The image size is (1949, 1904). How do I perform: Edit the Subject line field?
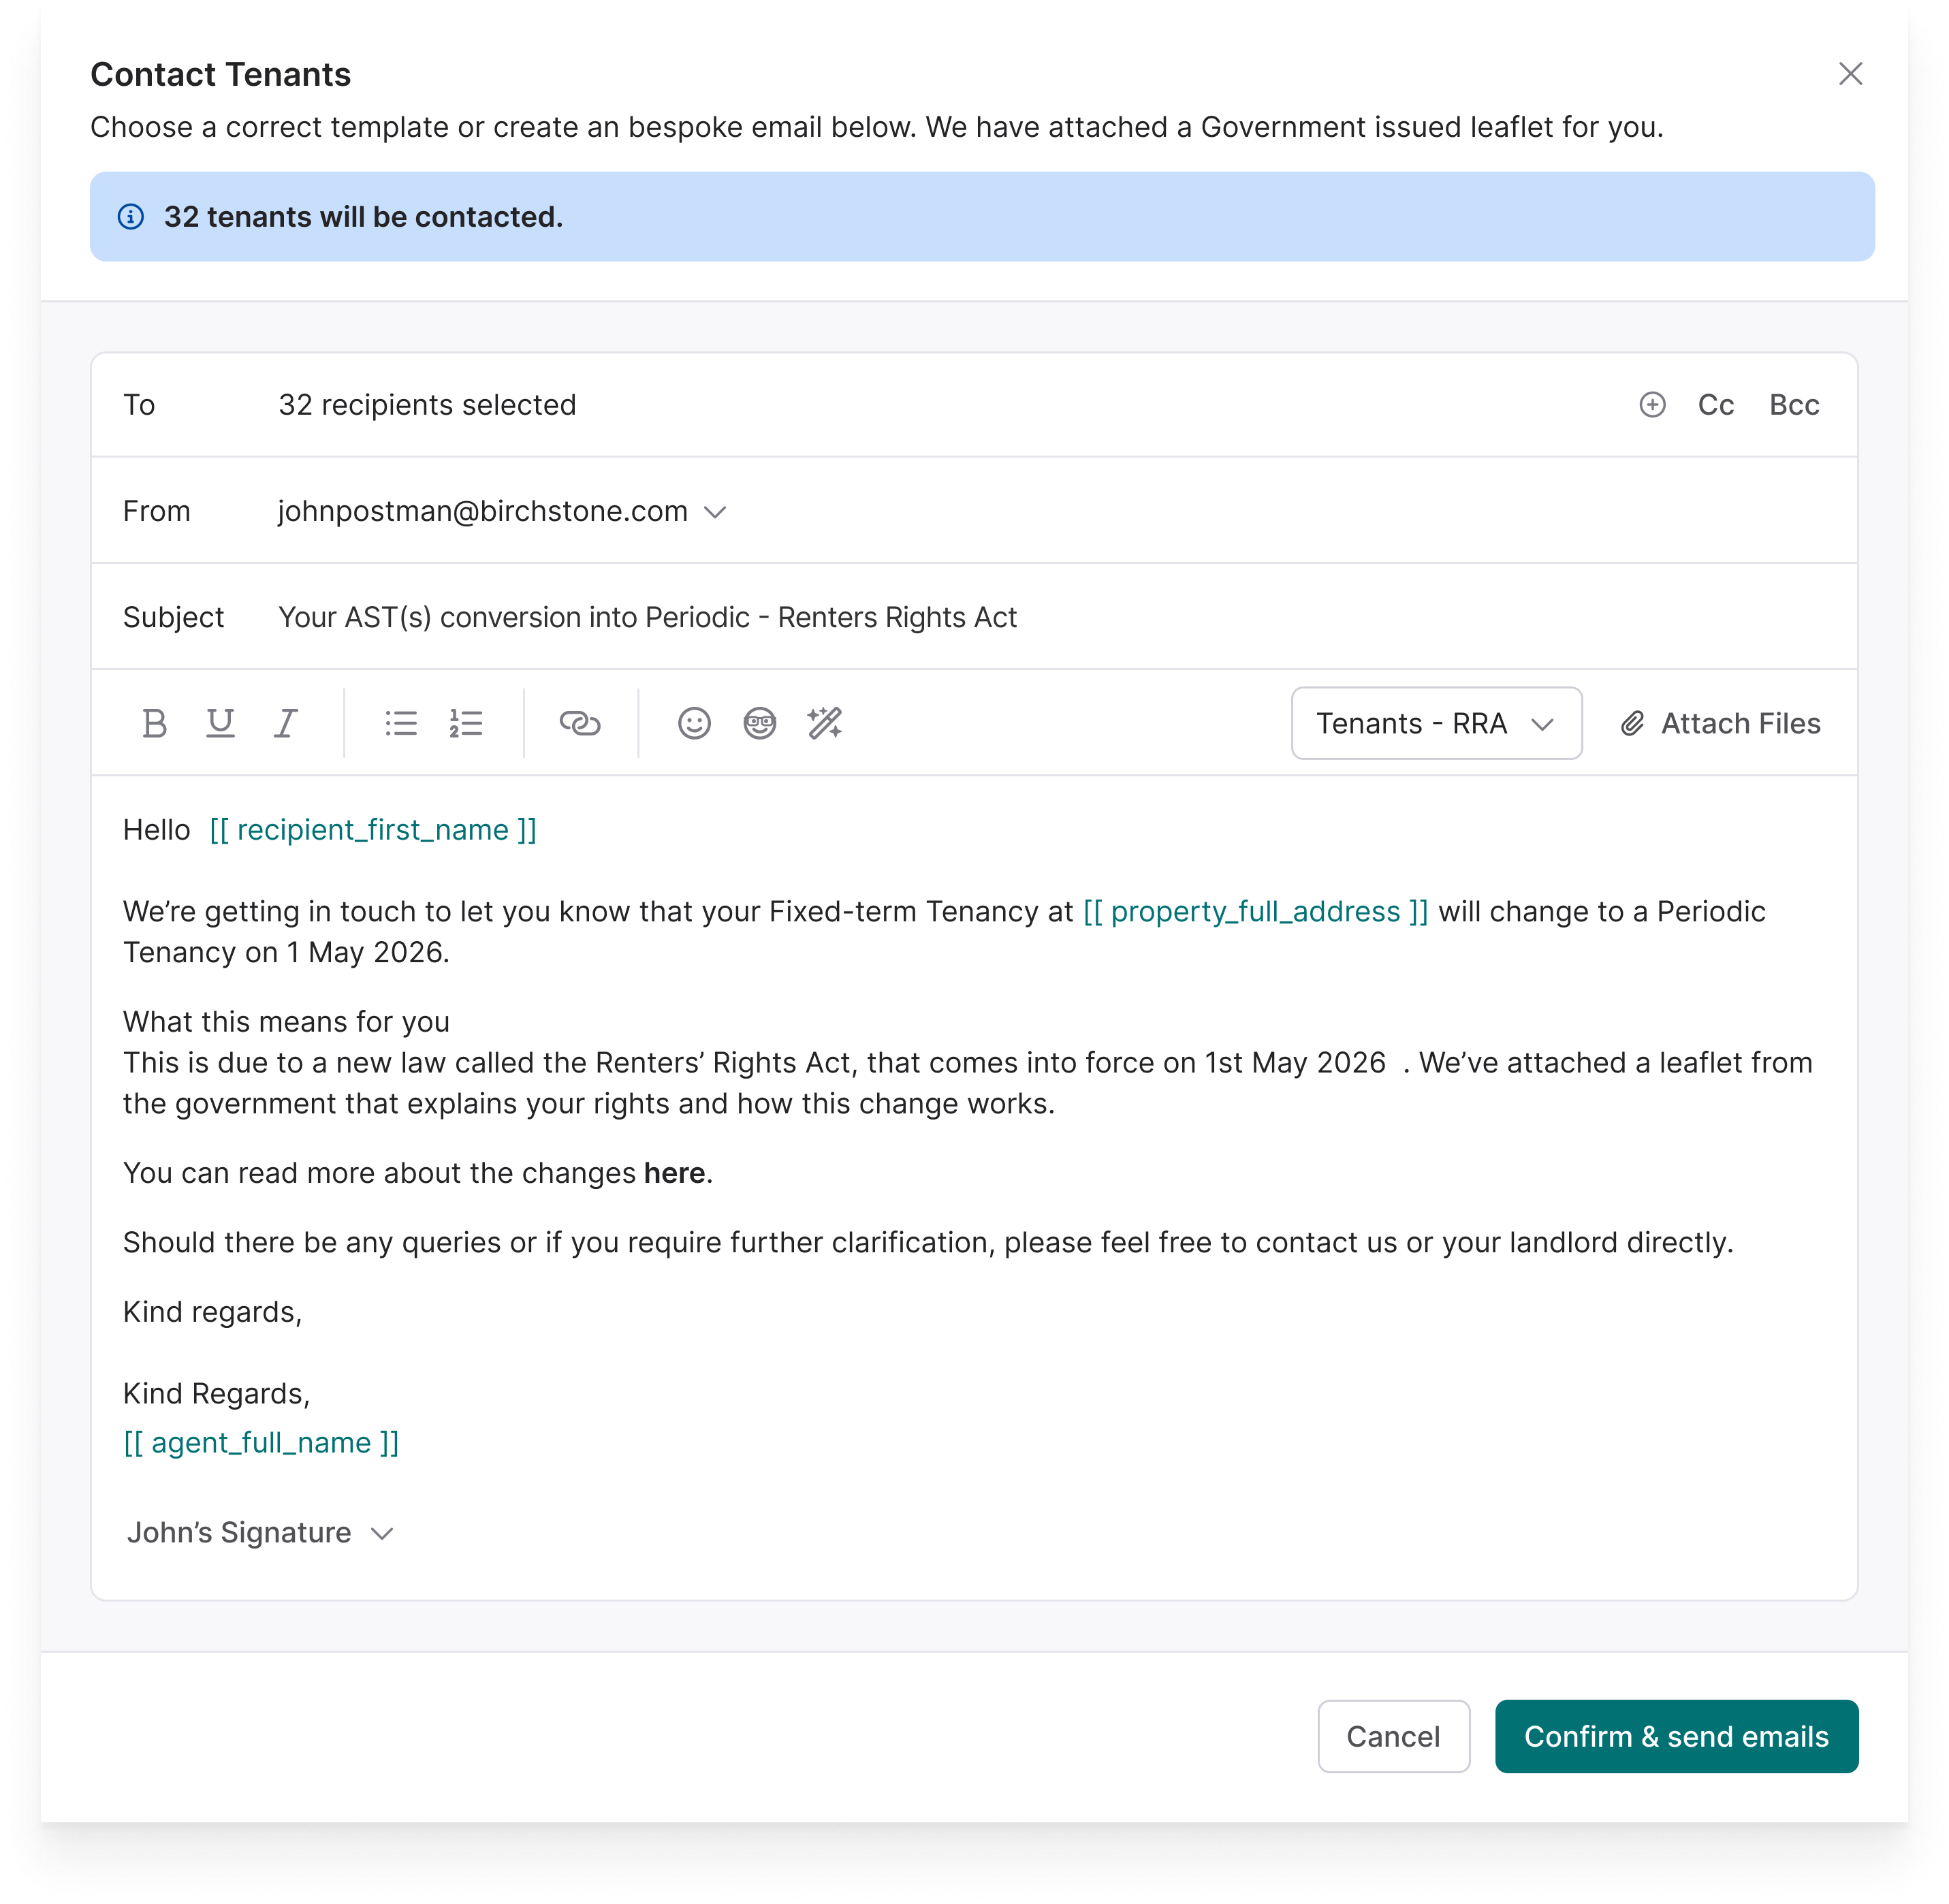pyautogui.click(x=647, y=617)
